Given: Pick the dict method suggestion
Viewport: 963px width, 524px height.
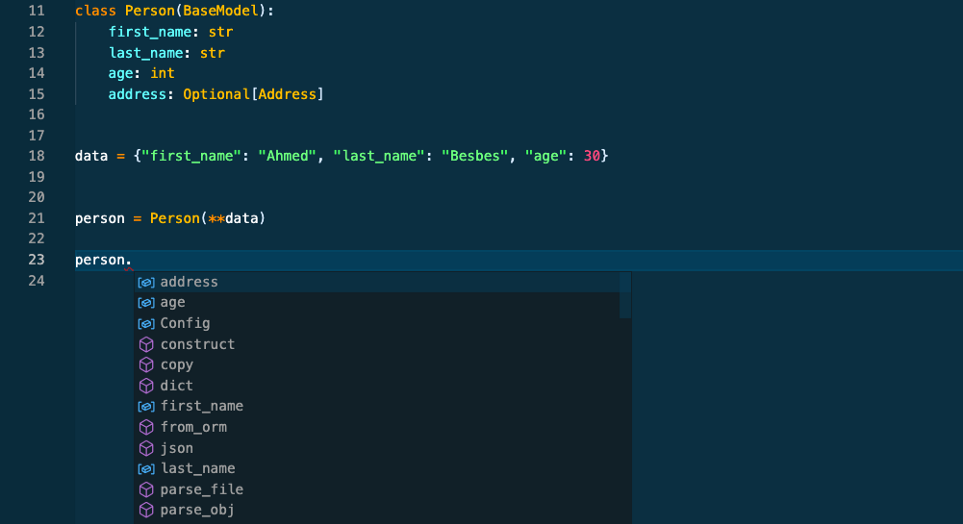Looking at the screenshot, I should [377, 385].
